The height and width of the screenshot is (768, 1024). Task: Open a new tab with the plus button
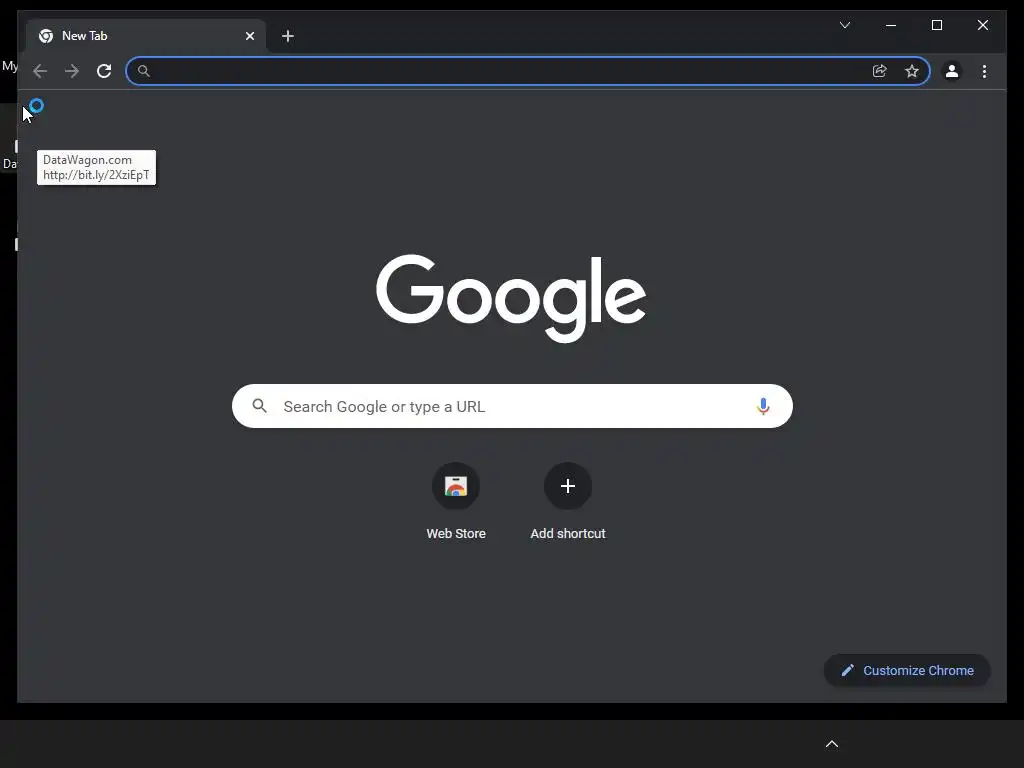click(x=287, y=36)
